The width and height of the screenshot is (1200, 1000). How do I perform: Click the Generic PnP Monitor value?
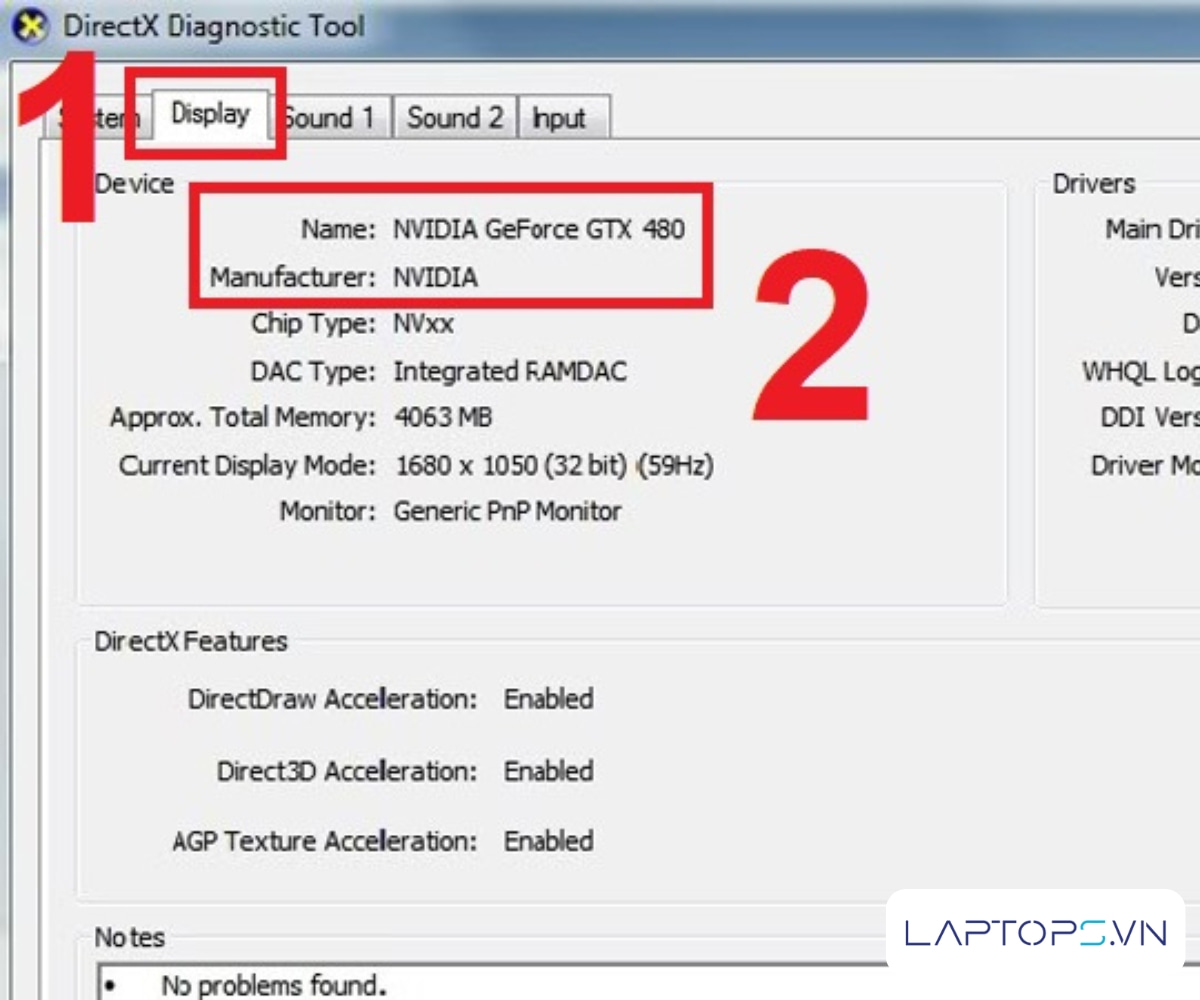pyautogui.click(x=507, y=512)
